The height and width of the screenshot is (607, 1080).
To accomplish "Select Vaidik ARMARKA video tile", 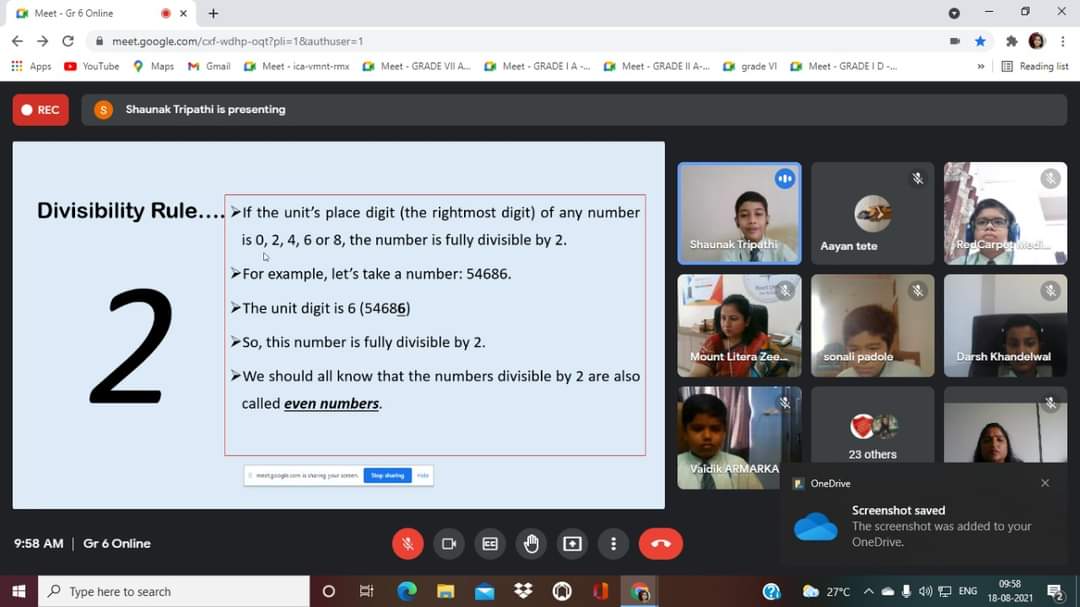I will (x=739, y=438).
